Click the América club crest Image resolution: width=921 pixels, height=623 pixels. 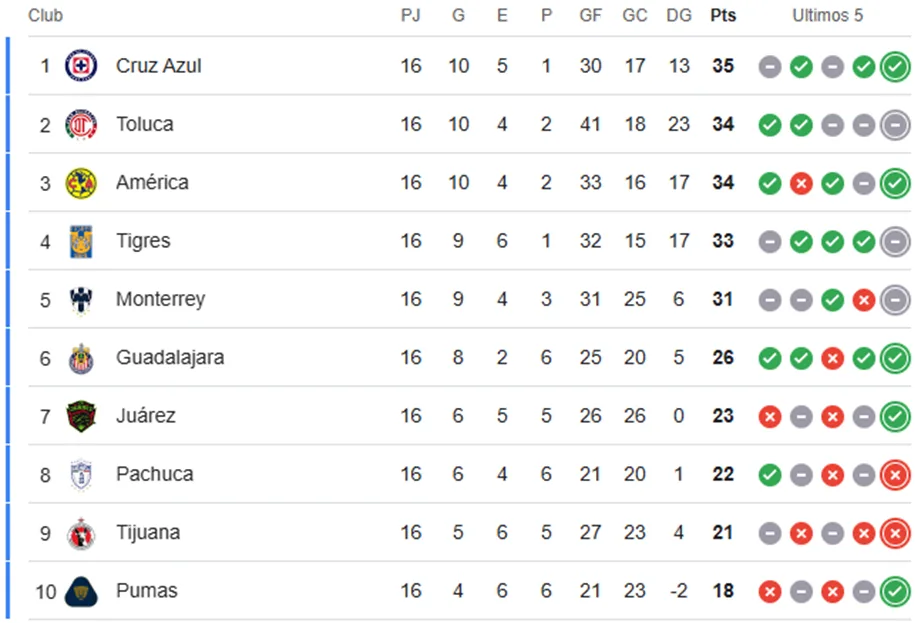[x=81, y=183]
